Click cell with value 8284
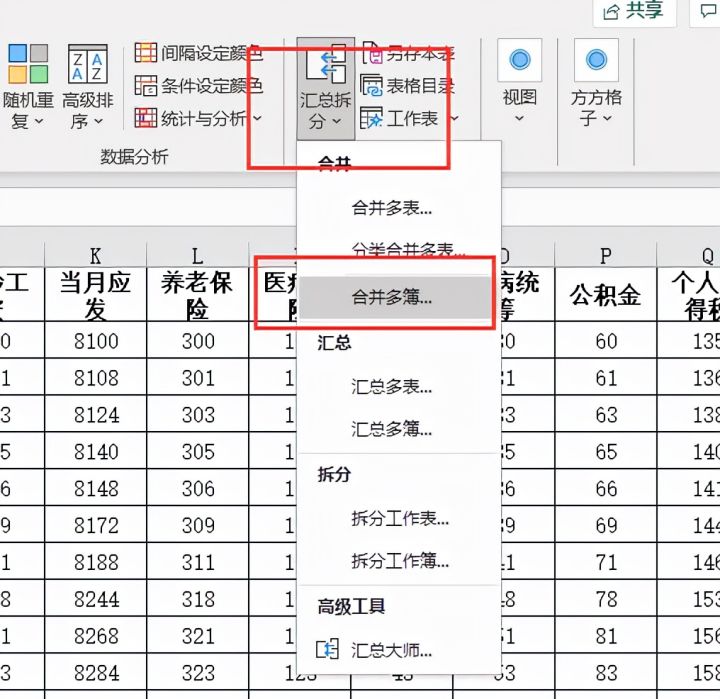Image resolution: width=720 pixels, height=699 pixels. coord(96,672)
